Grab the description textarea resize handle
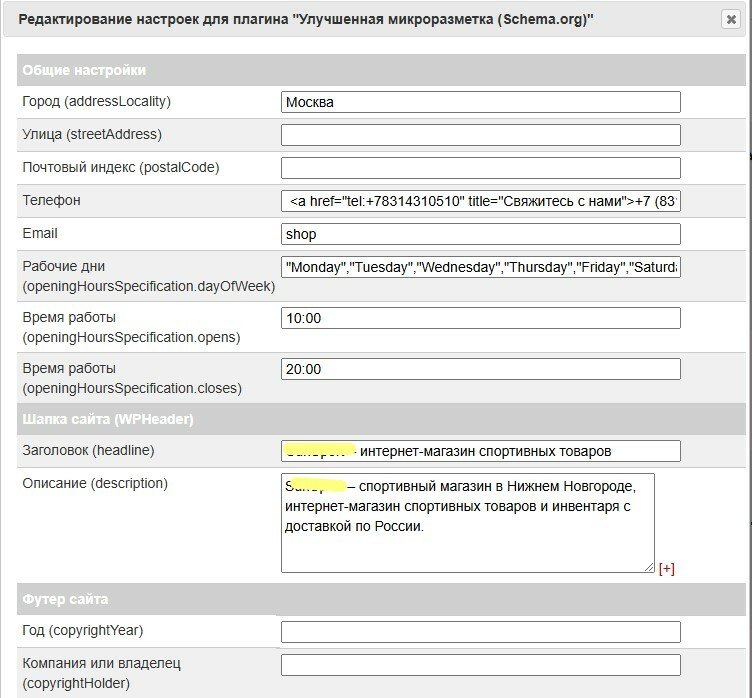 (649, 567)
